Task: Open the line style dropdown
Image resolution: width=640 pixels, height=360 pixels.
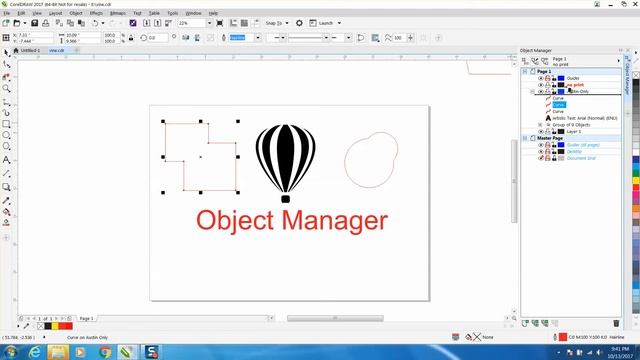Action: pyautogui.click(x=326, y=38)
